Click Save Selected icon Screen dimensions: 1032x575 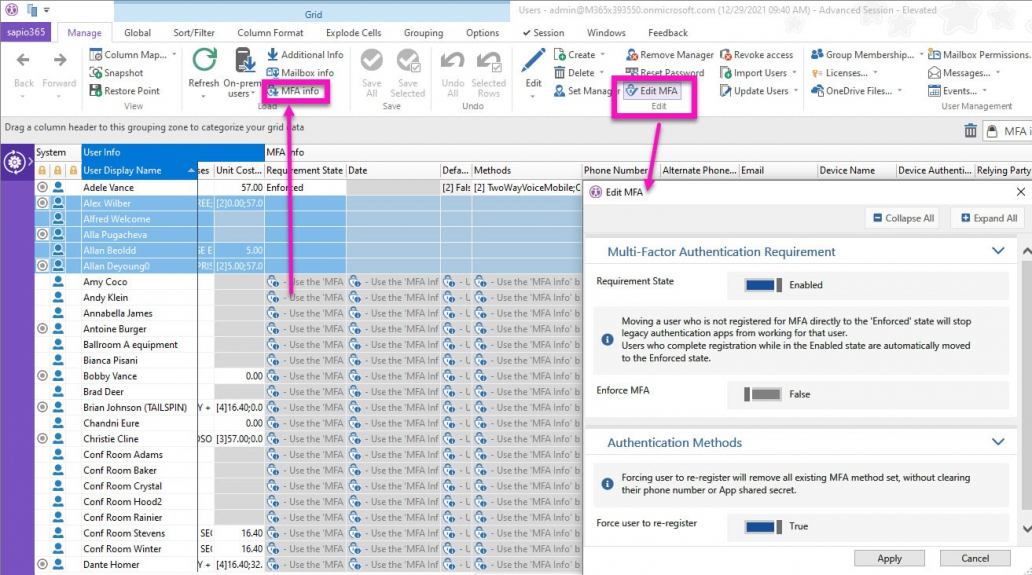408,61
